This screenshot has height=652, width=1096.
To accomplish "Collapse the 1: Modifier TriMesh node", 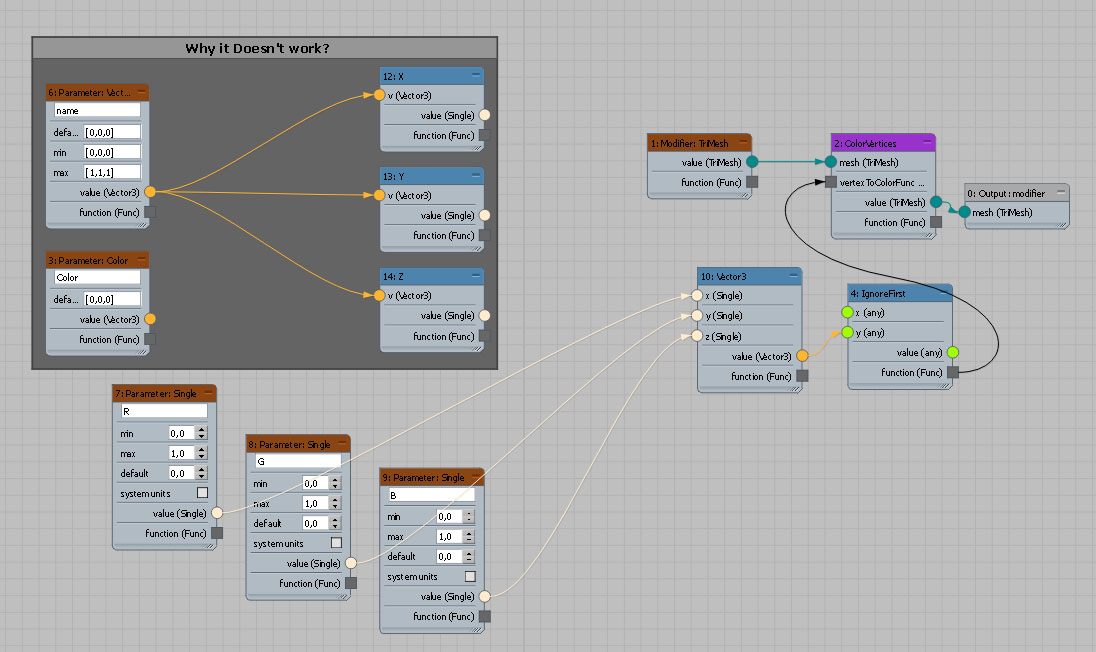I will [744, 143].
